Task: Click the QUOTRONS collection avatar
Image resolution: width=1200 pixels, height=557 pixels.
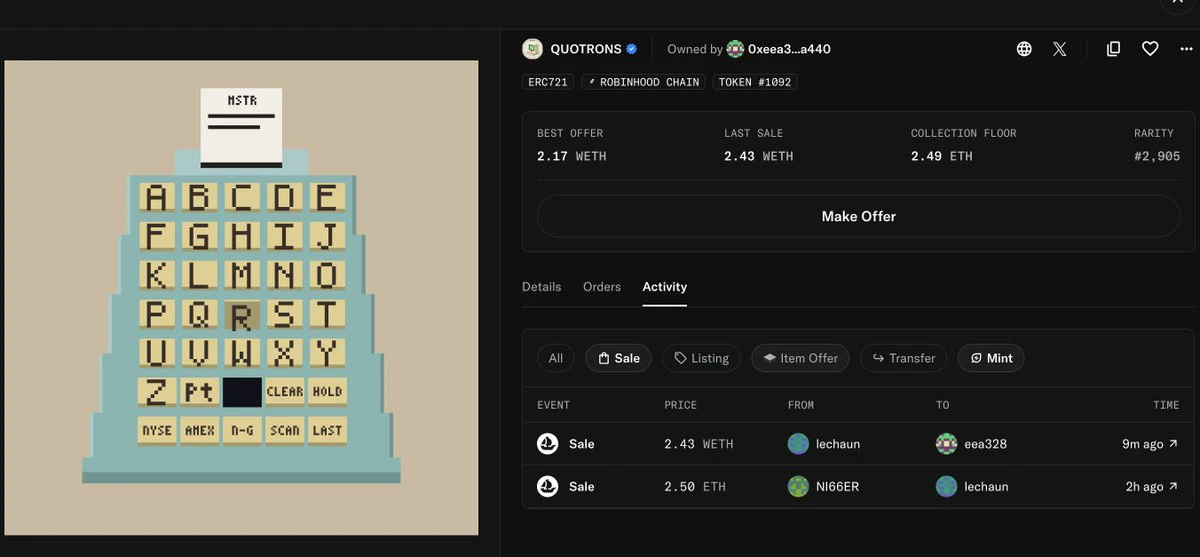Action: (x=533, y=48)
